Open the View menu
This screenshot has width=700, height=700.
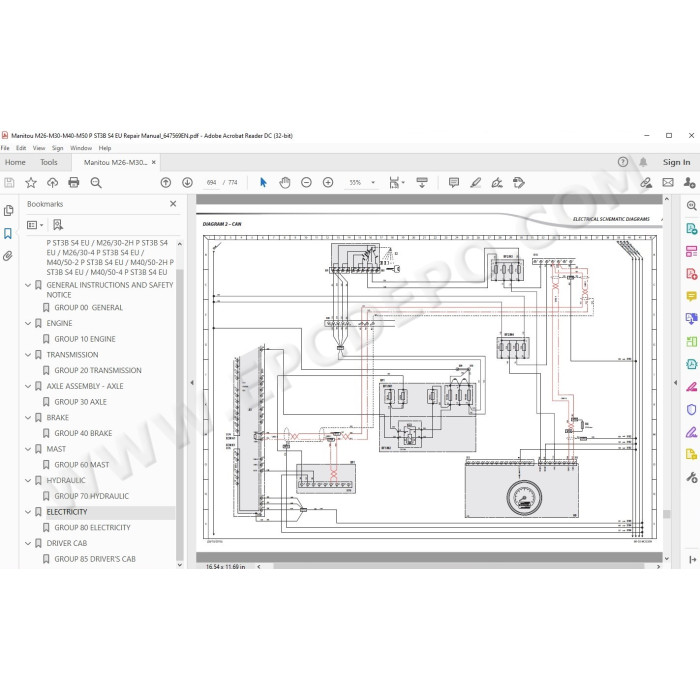coord(39,148)
